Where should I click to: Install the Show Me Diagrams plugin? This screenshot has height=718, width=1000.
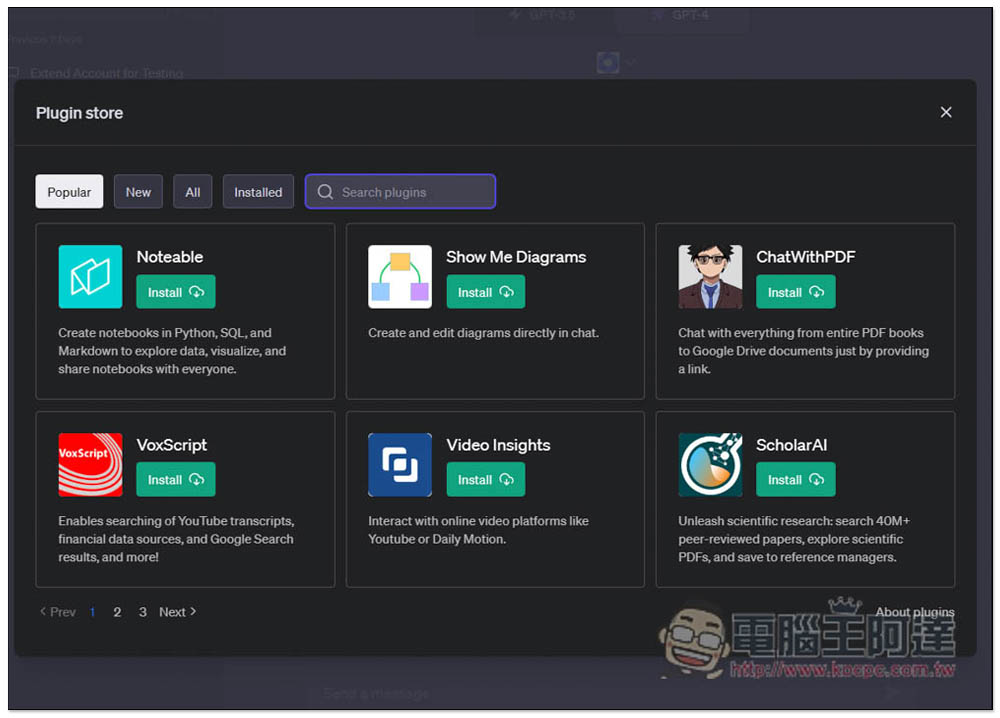(x=485, y=292)
